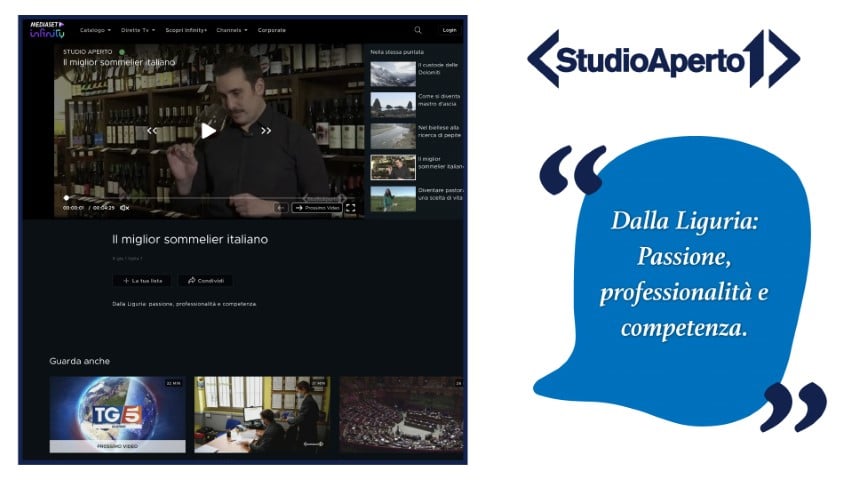Open the Corporate menu item

click(271, 30)
